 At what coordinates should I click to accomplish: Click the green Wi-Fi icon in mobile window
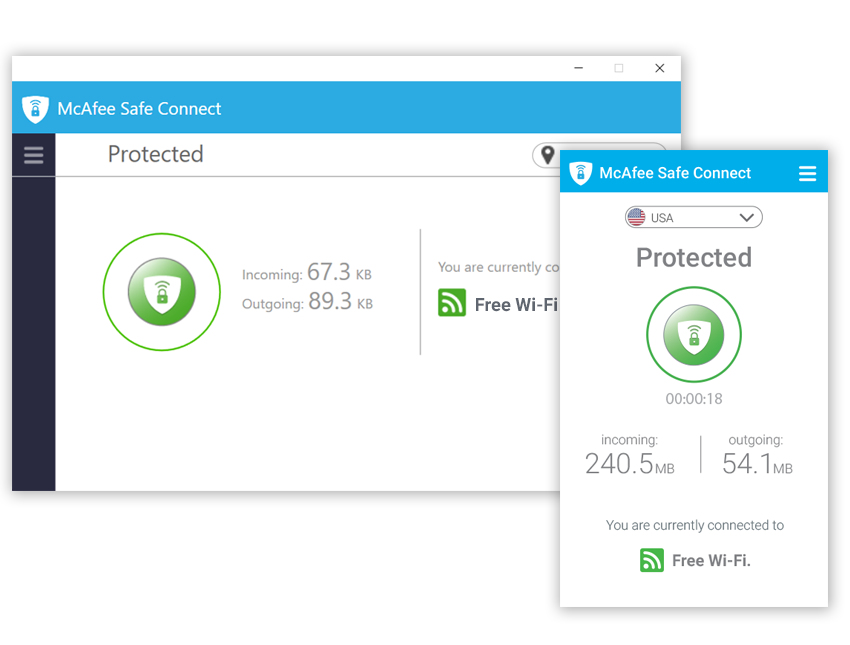click(x=652, y=560)
